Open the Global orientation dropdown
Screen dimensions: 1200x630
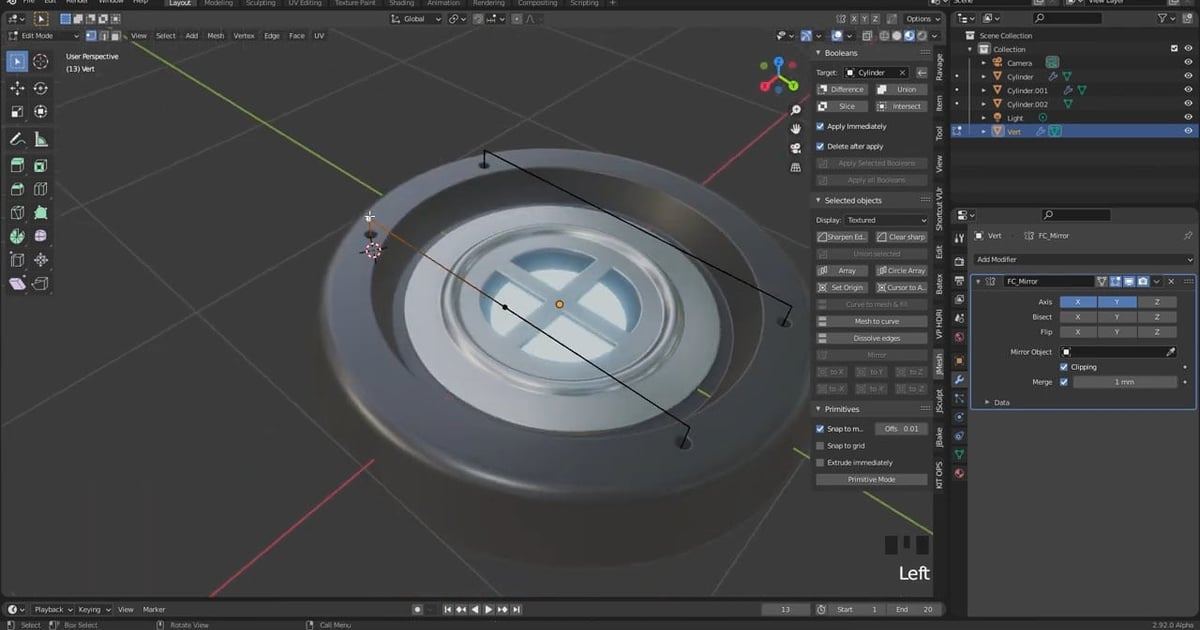pyautogui.click(x=415, y=18)
